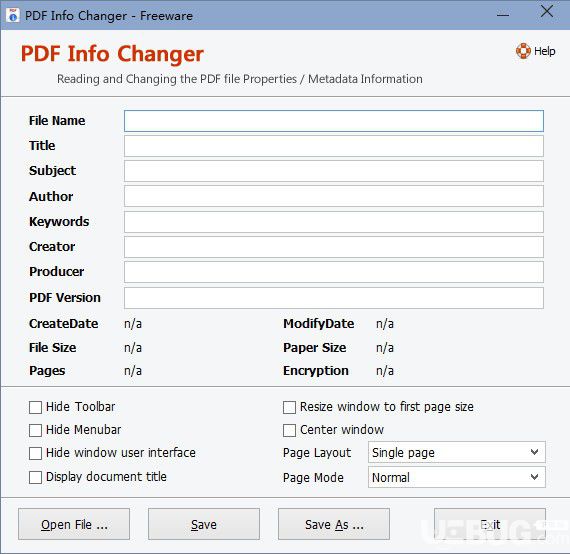Click the CreateDate n/a value
The height and width of the screenshot is (554, 570).
(133, 324)
